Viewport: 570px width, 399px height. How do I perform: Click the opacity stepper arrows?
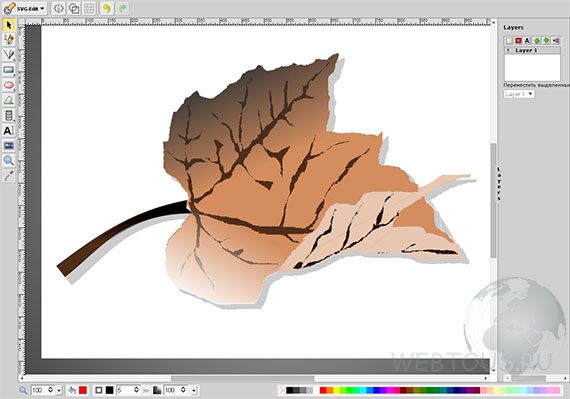(183, 390)
